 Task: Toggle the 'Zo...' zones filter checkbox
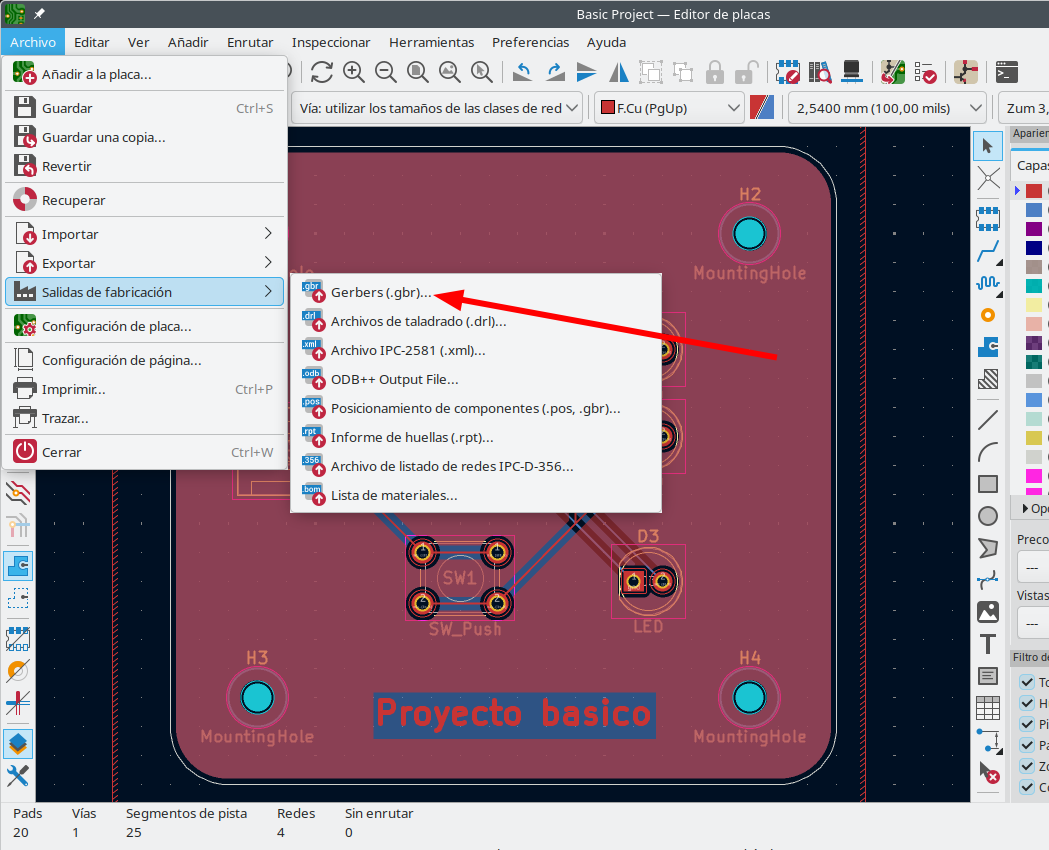(x=1026, y=766)
